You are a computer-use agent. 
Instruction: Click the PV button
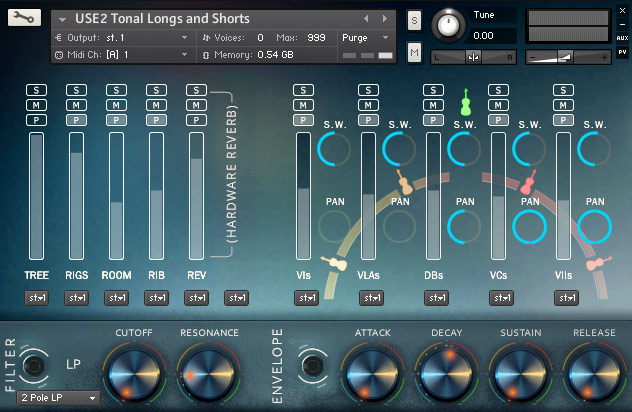(x=622, y=52)
